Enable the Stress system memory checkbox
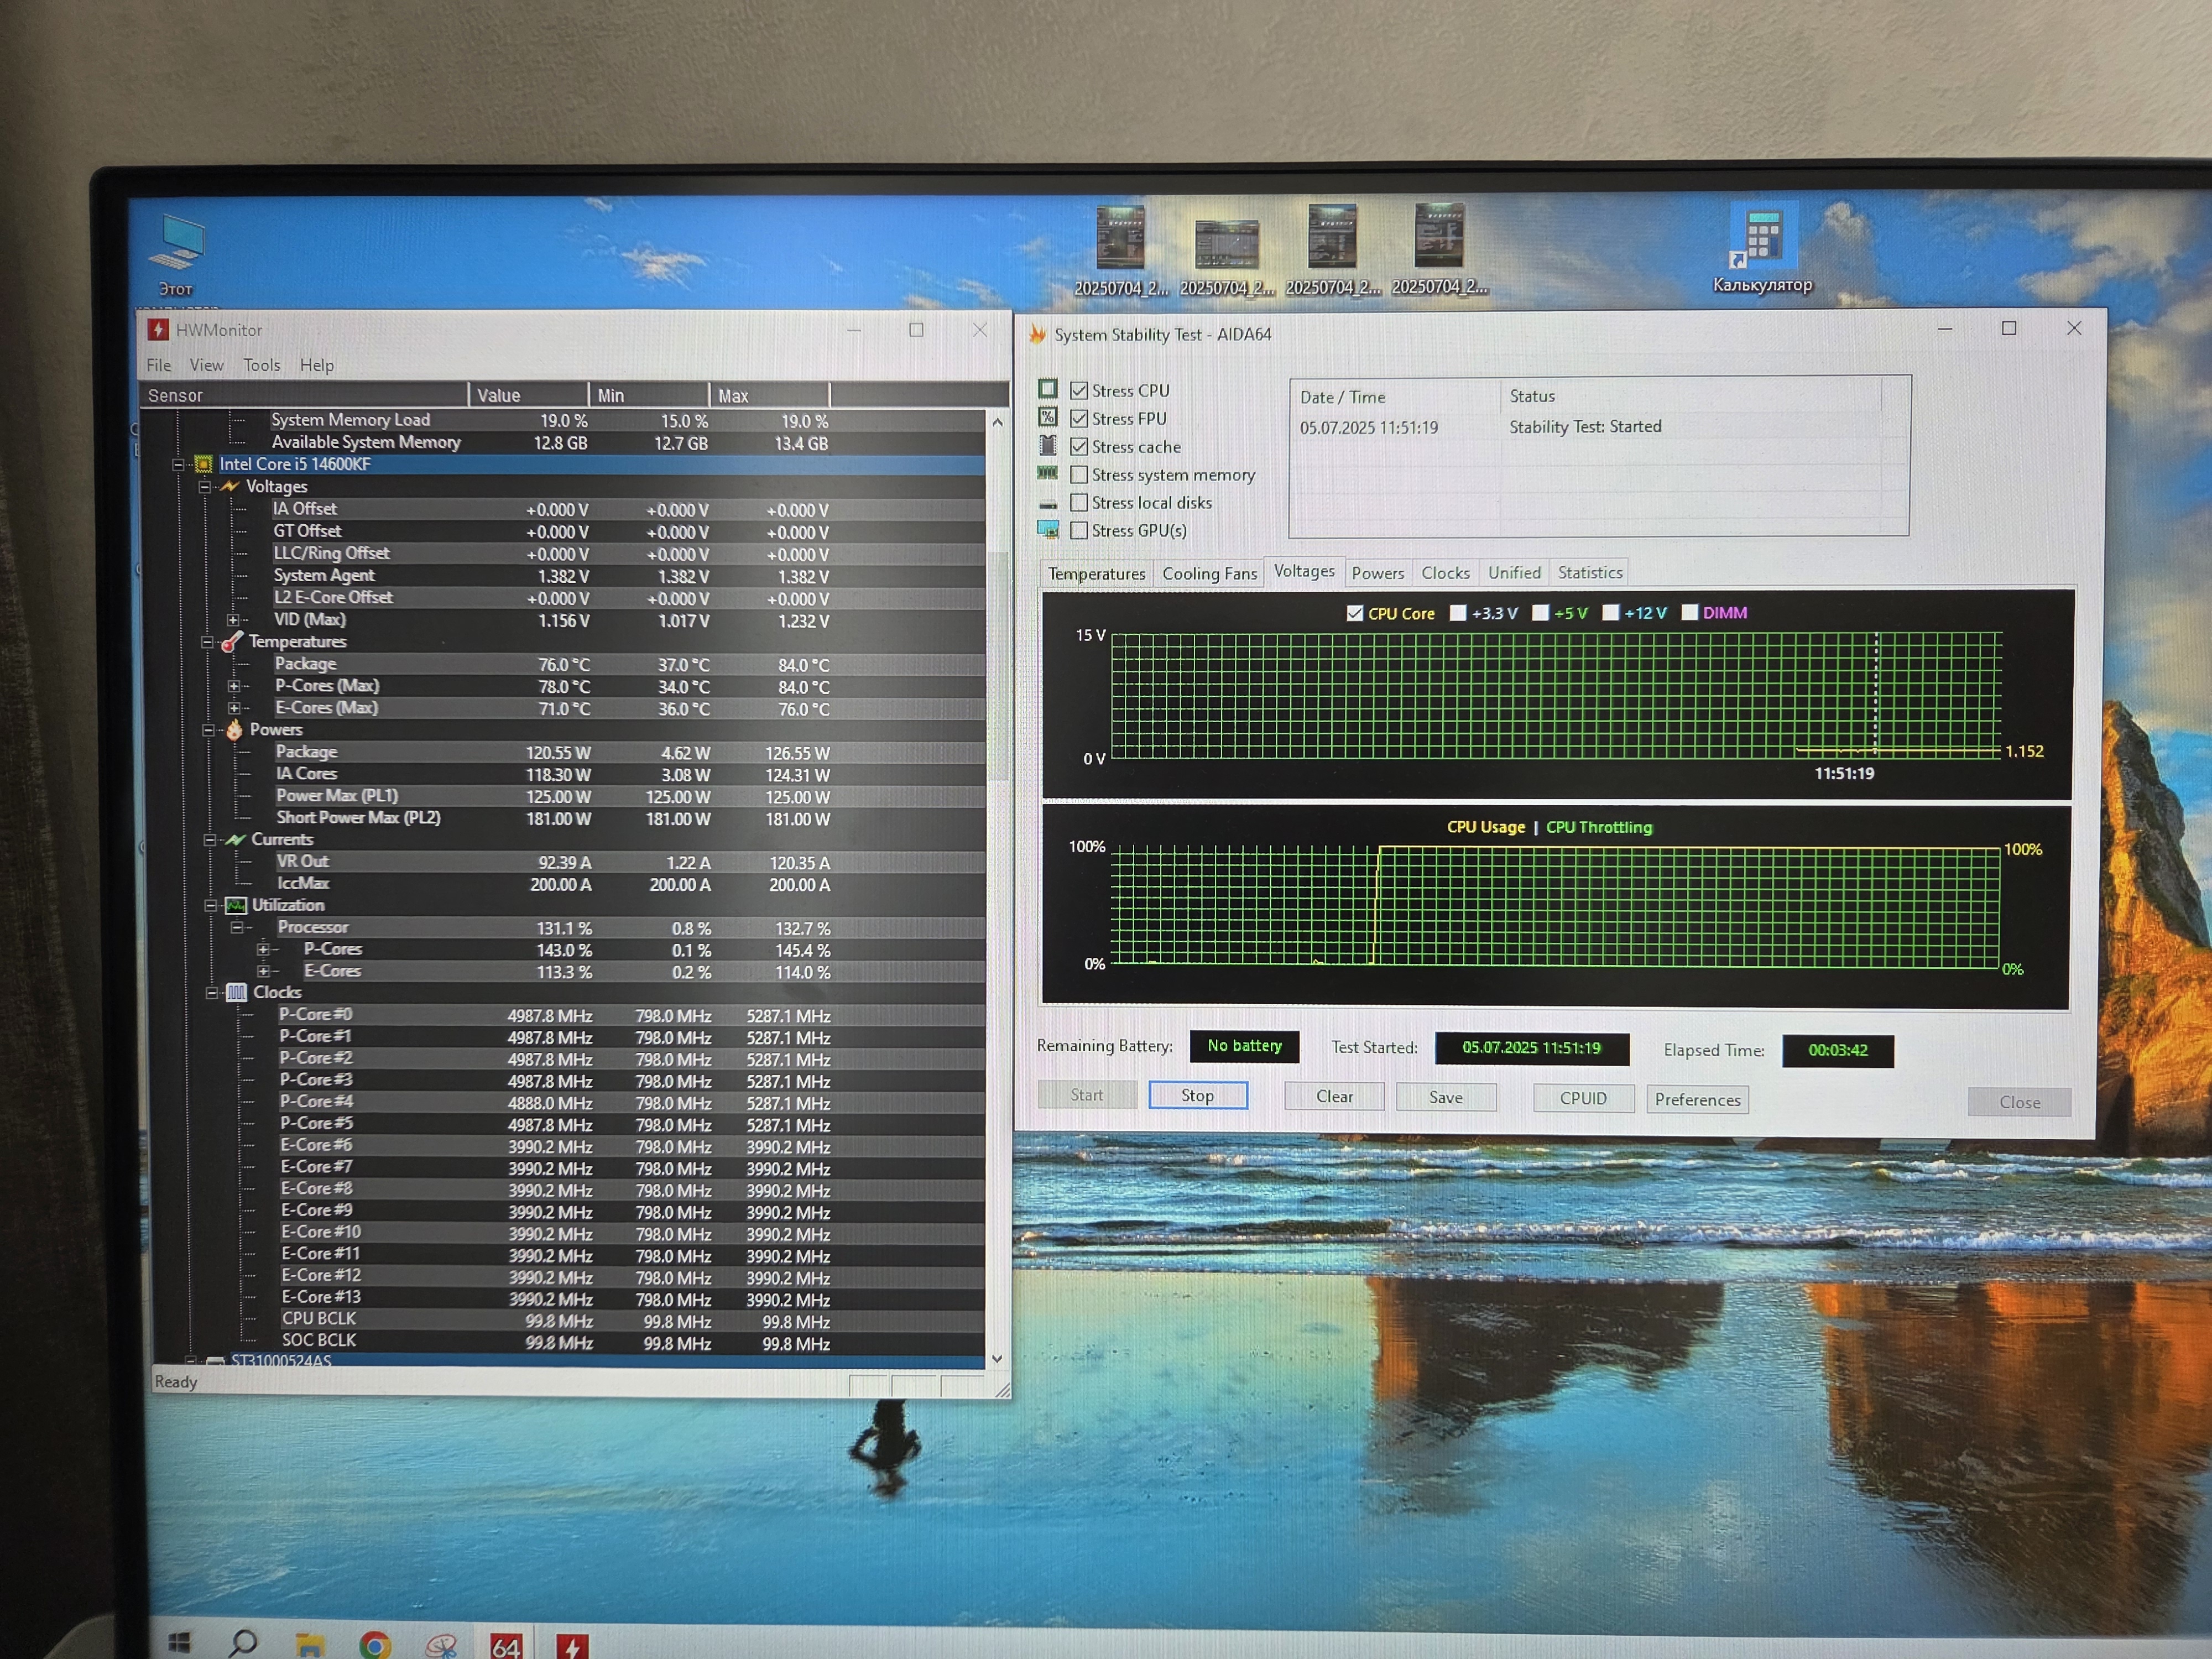Screen dimensions: 2212x1659 1079,475
